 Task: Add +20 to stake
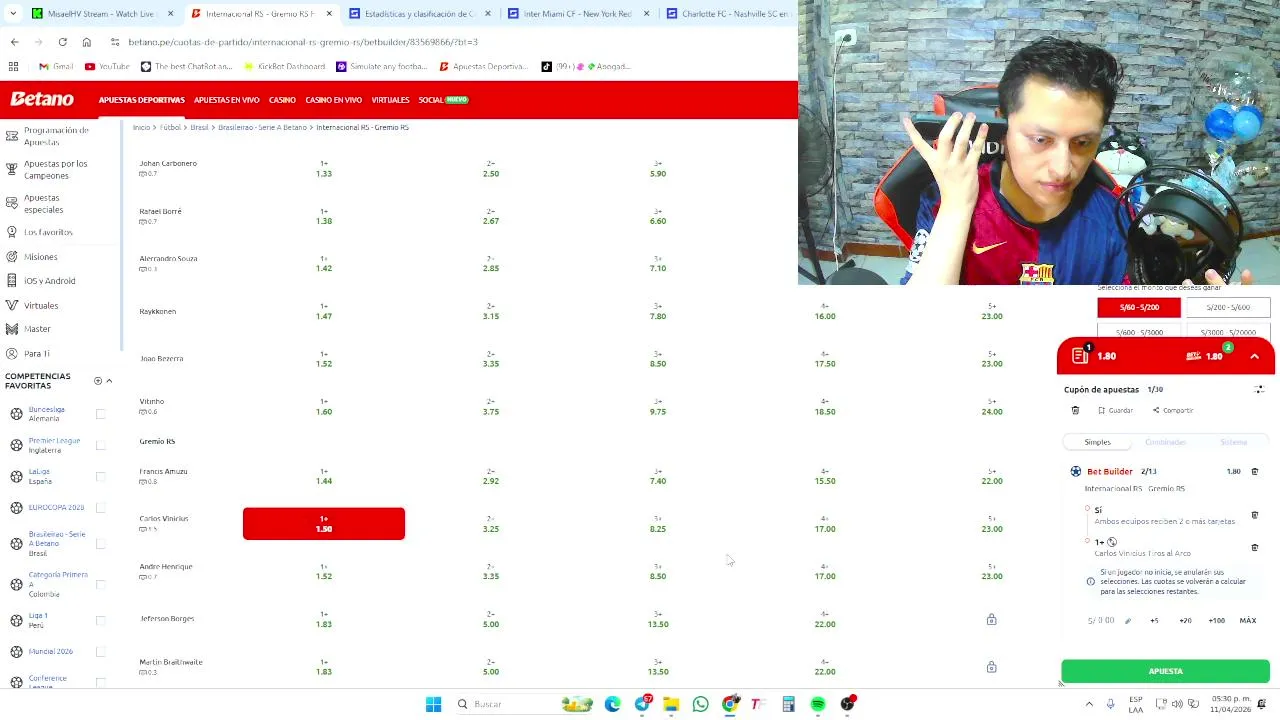pos(1185,620)
